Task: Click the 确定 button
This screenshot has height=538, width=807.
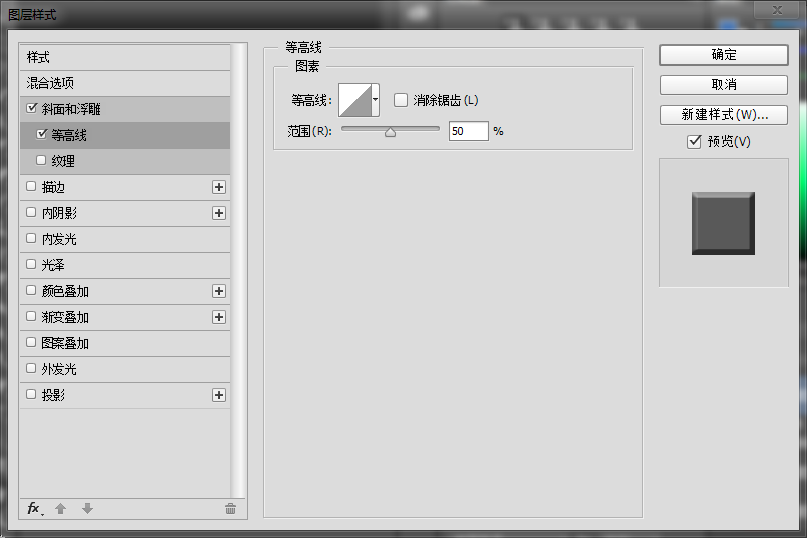Action: [x=723, y=55]
